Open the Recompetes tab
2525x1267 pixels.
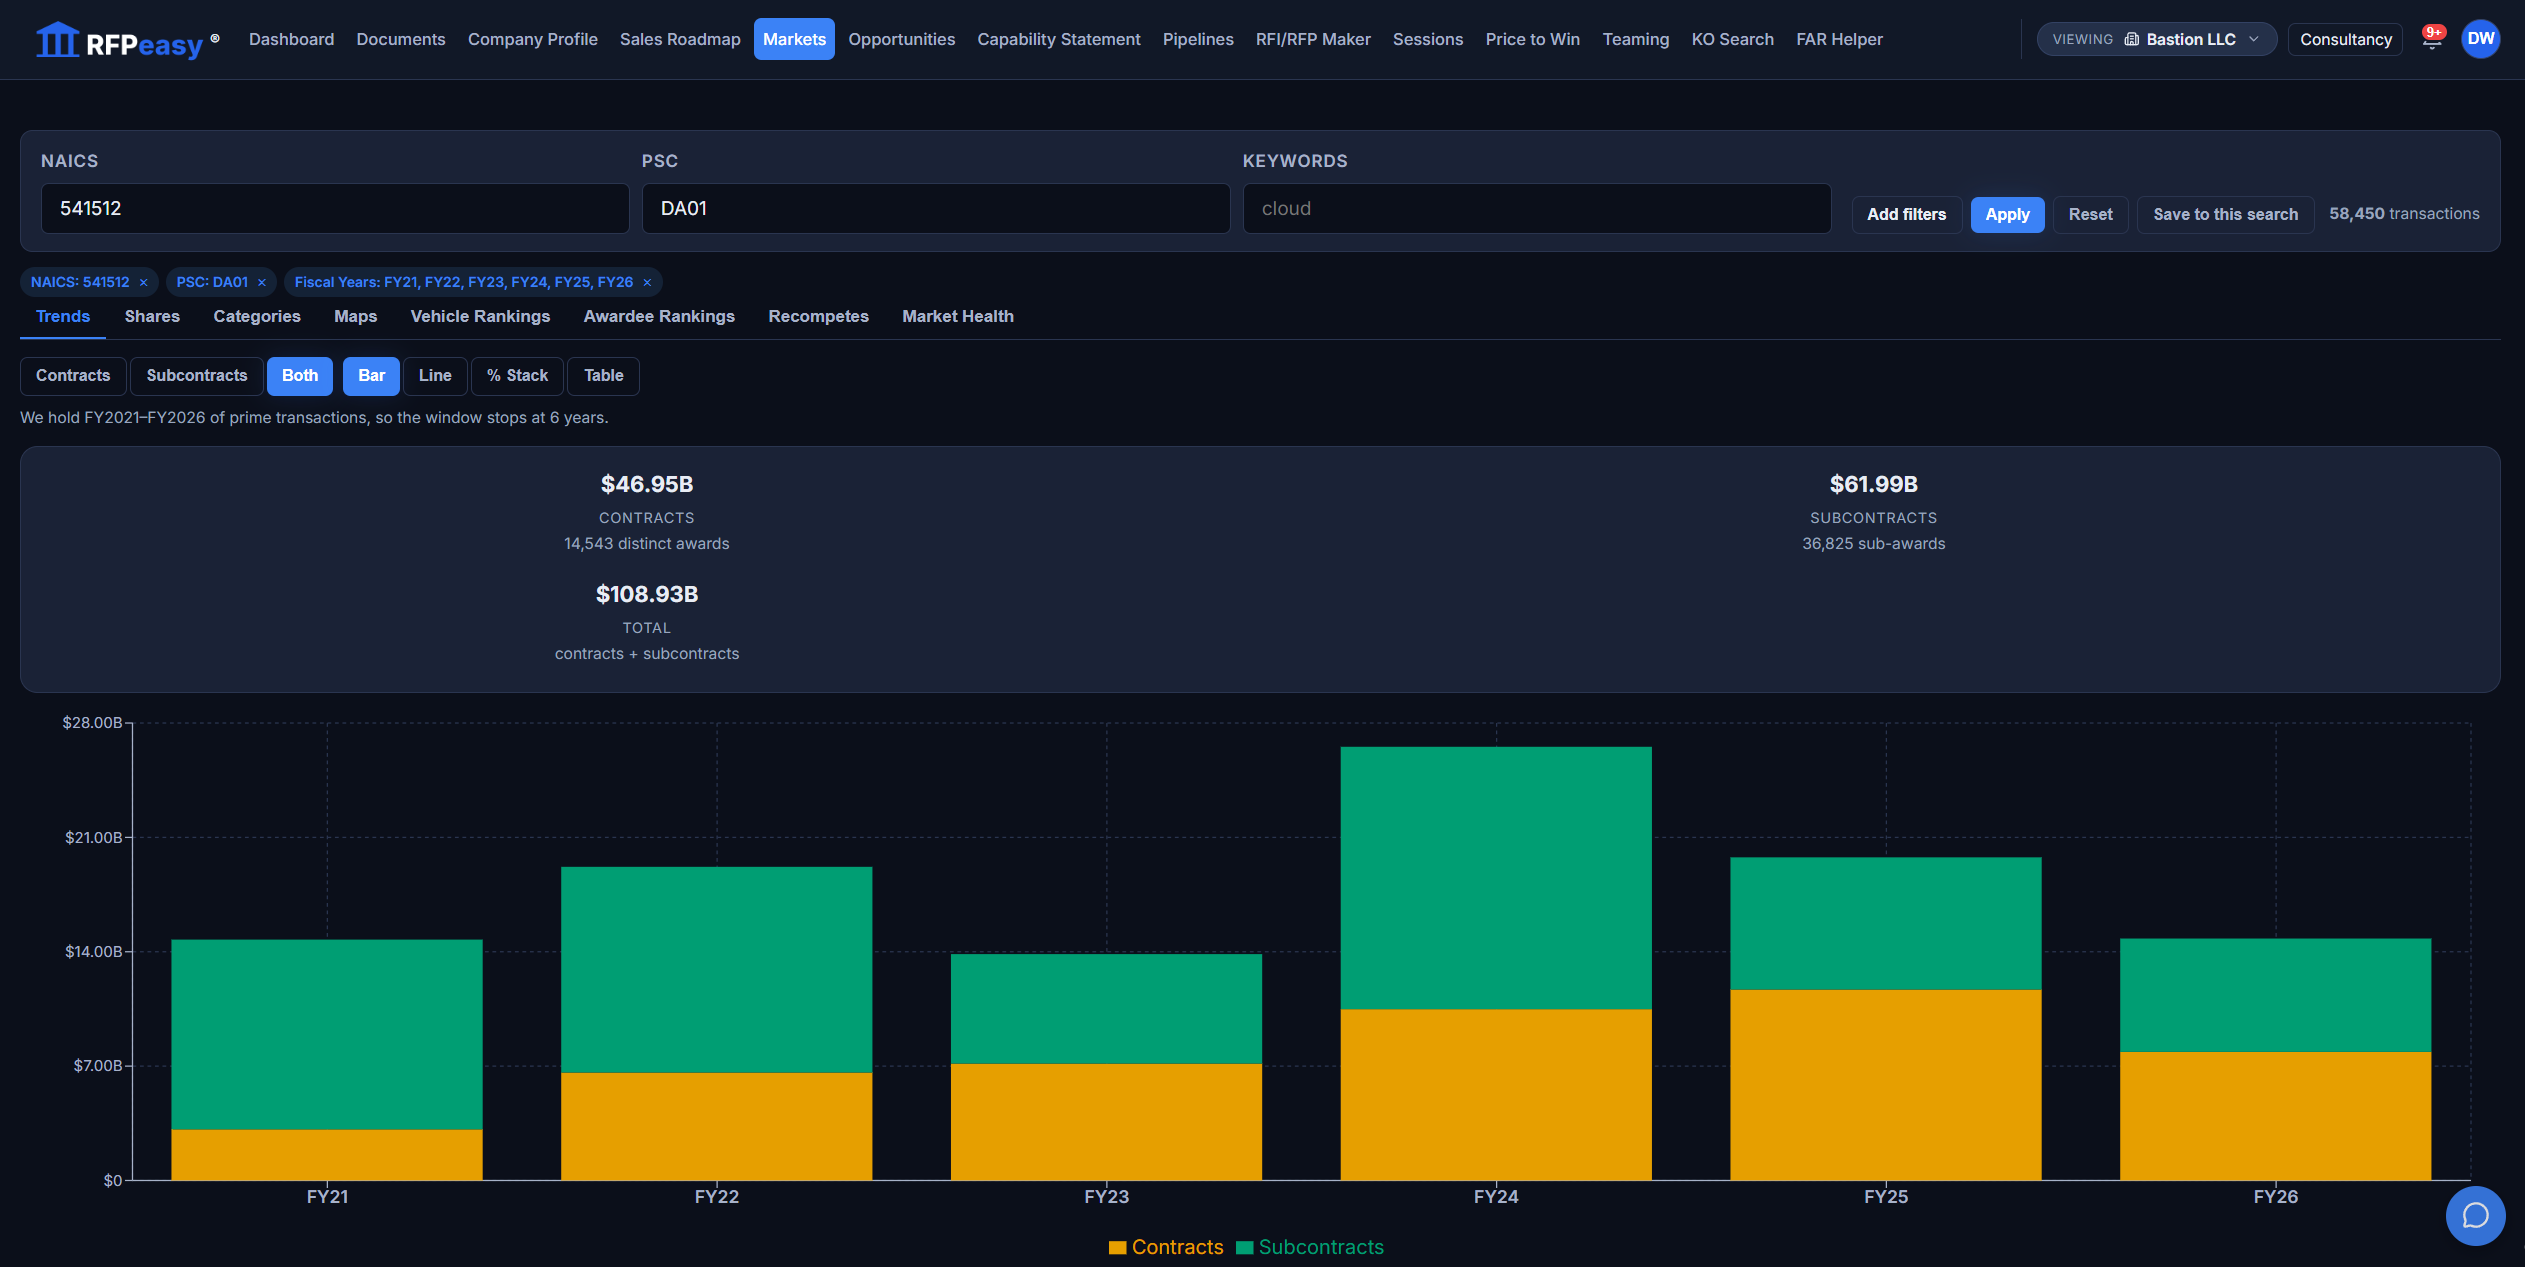point(818,316)
